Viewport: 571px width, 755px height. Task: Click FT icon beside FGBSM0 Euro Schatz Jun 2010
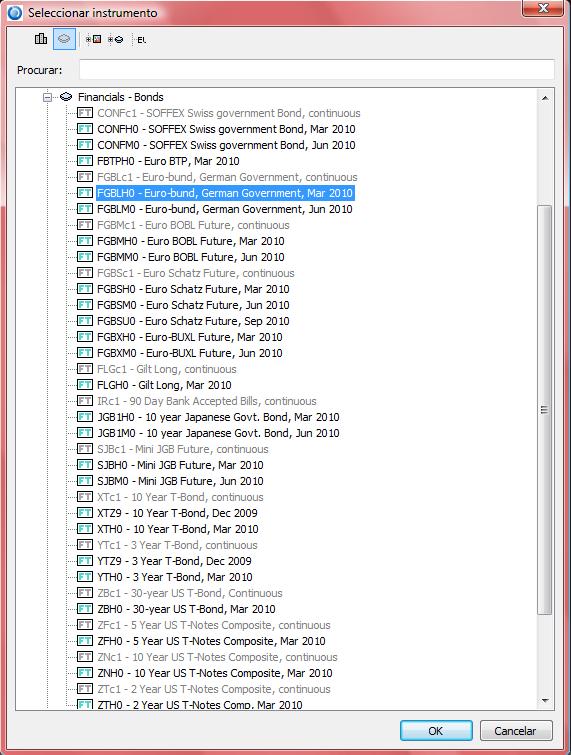[85, 305]
